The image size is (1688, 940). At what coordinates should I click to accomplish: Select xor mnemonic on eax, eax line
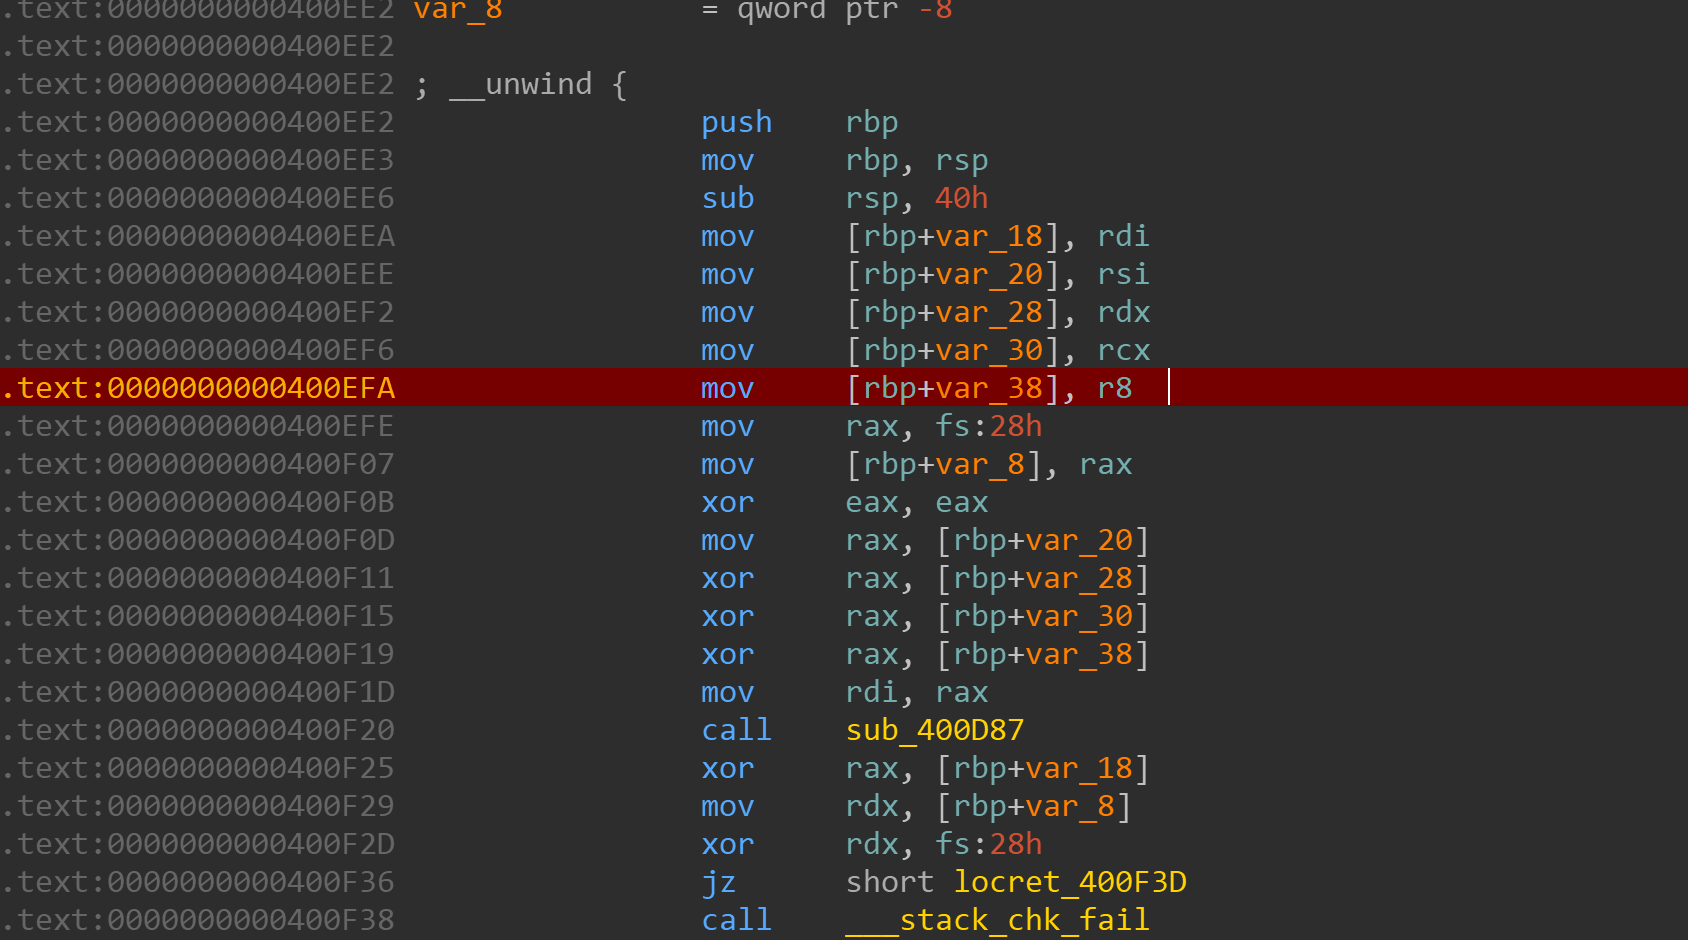click(727, 502)
